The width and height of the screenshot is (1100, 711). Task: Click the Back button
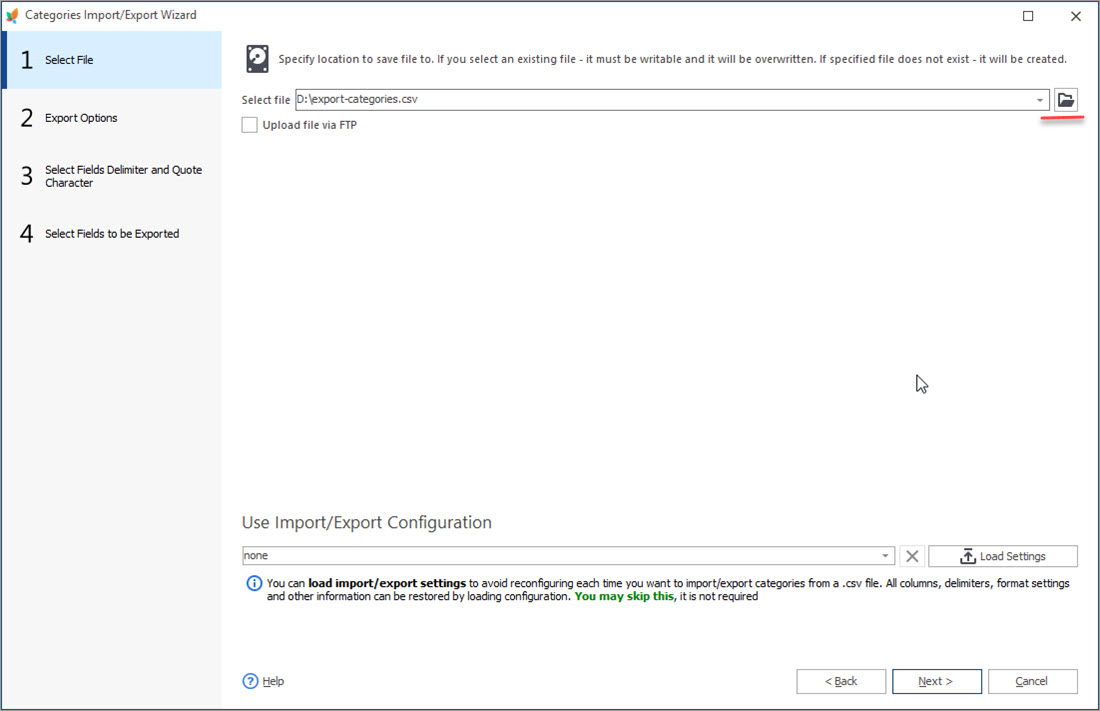840,681
